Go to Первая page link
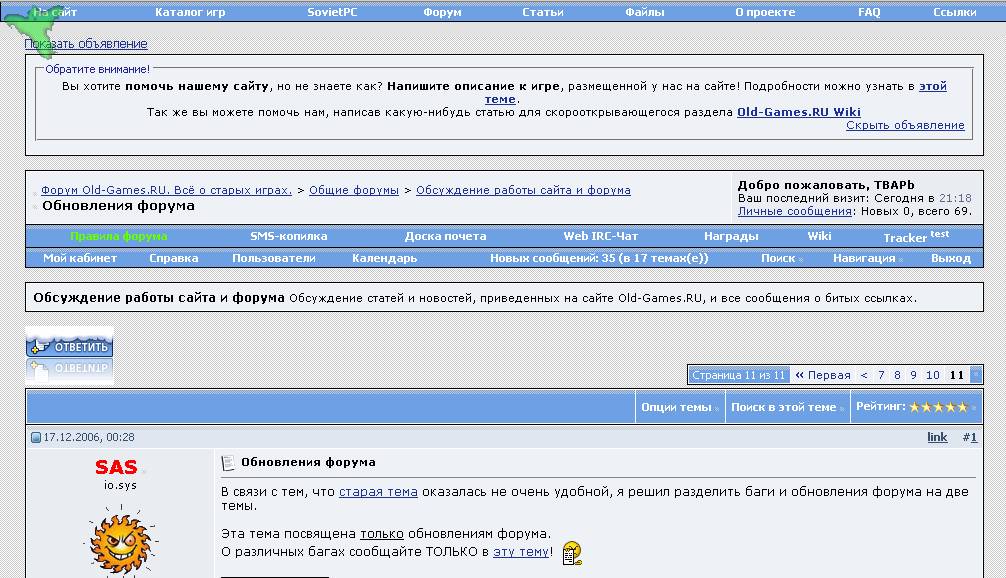The width and height of the screenshot is (1006, 578). click(x=823, y=375)
